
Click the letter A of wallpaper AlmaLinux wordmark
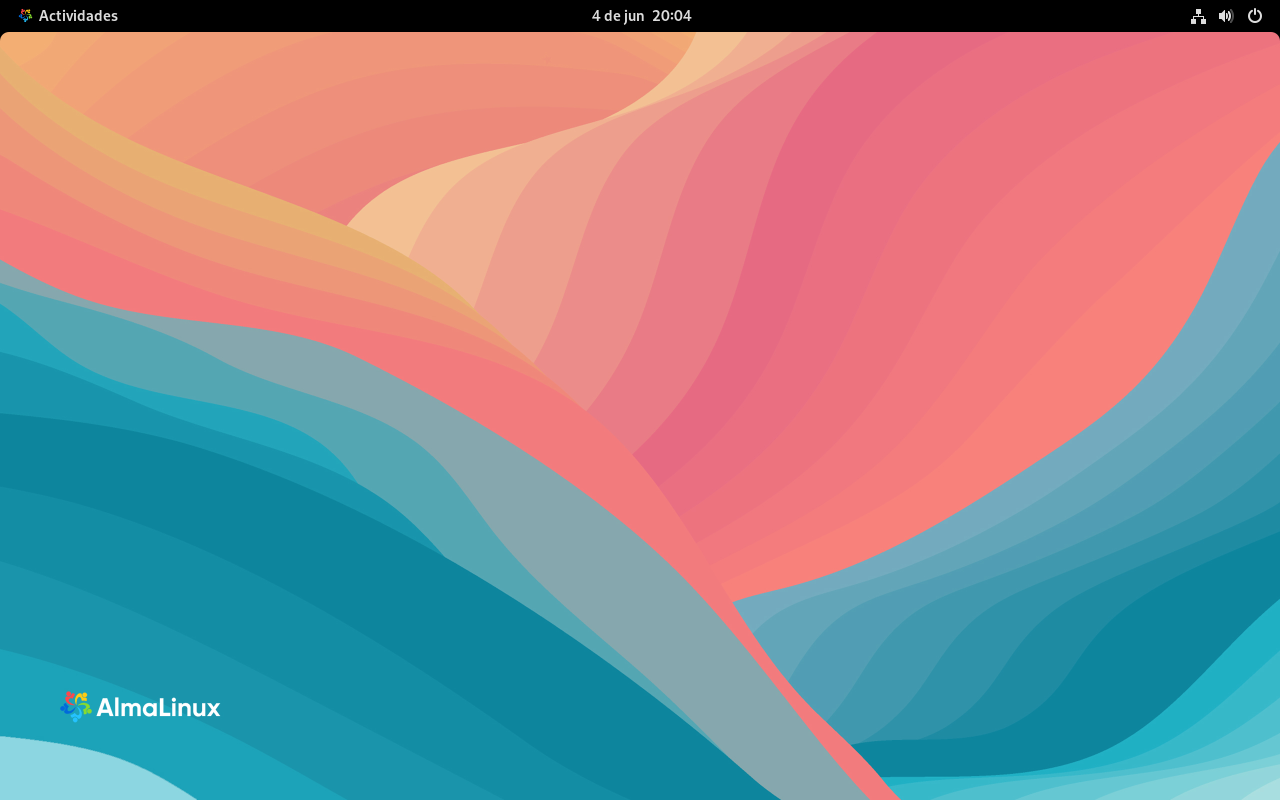click(107, 708)
